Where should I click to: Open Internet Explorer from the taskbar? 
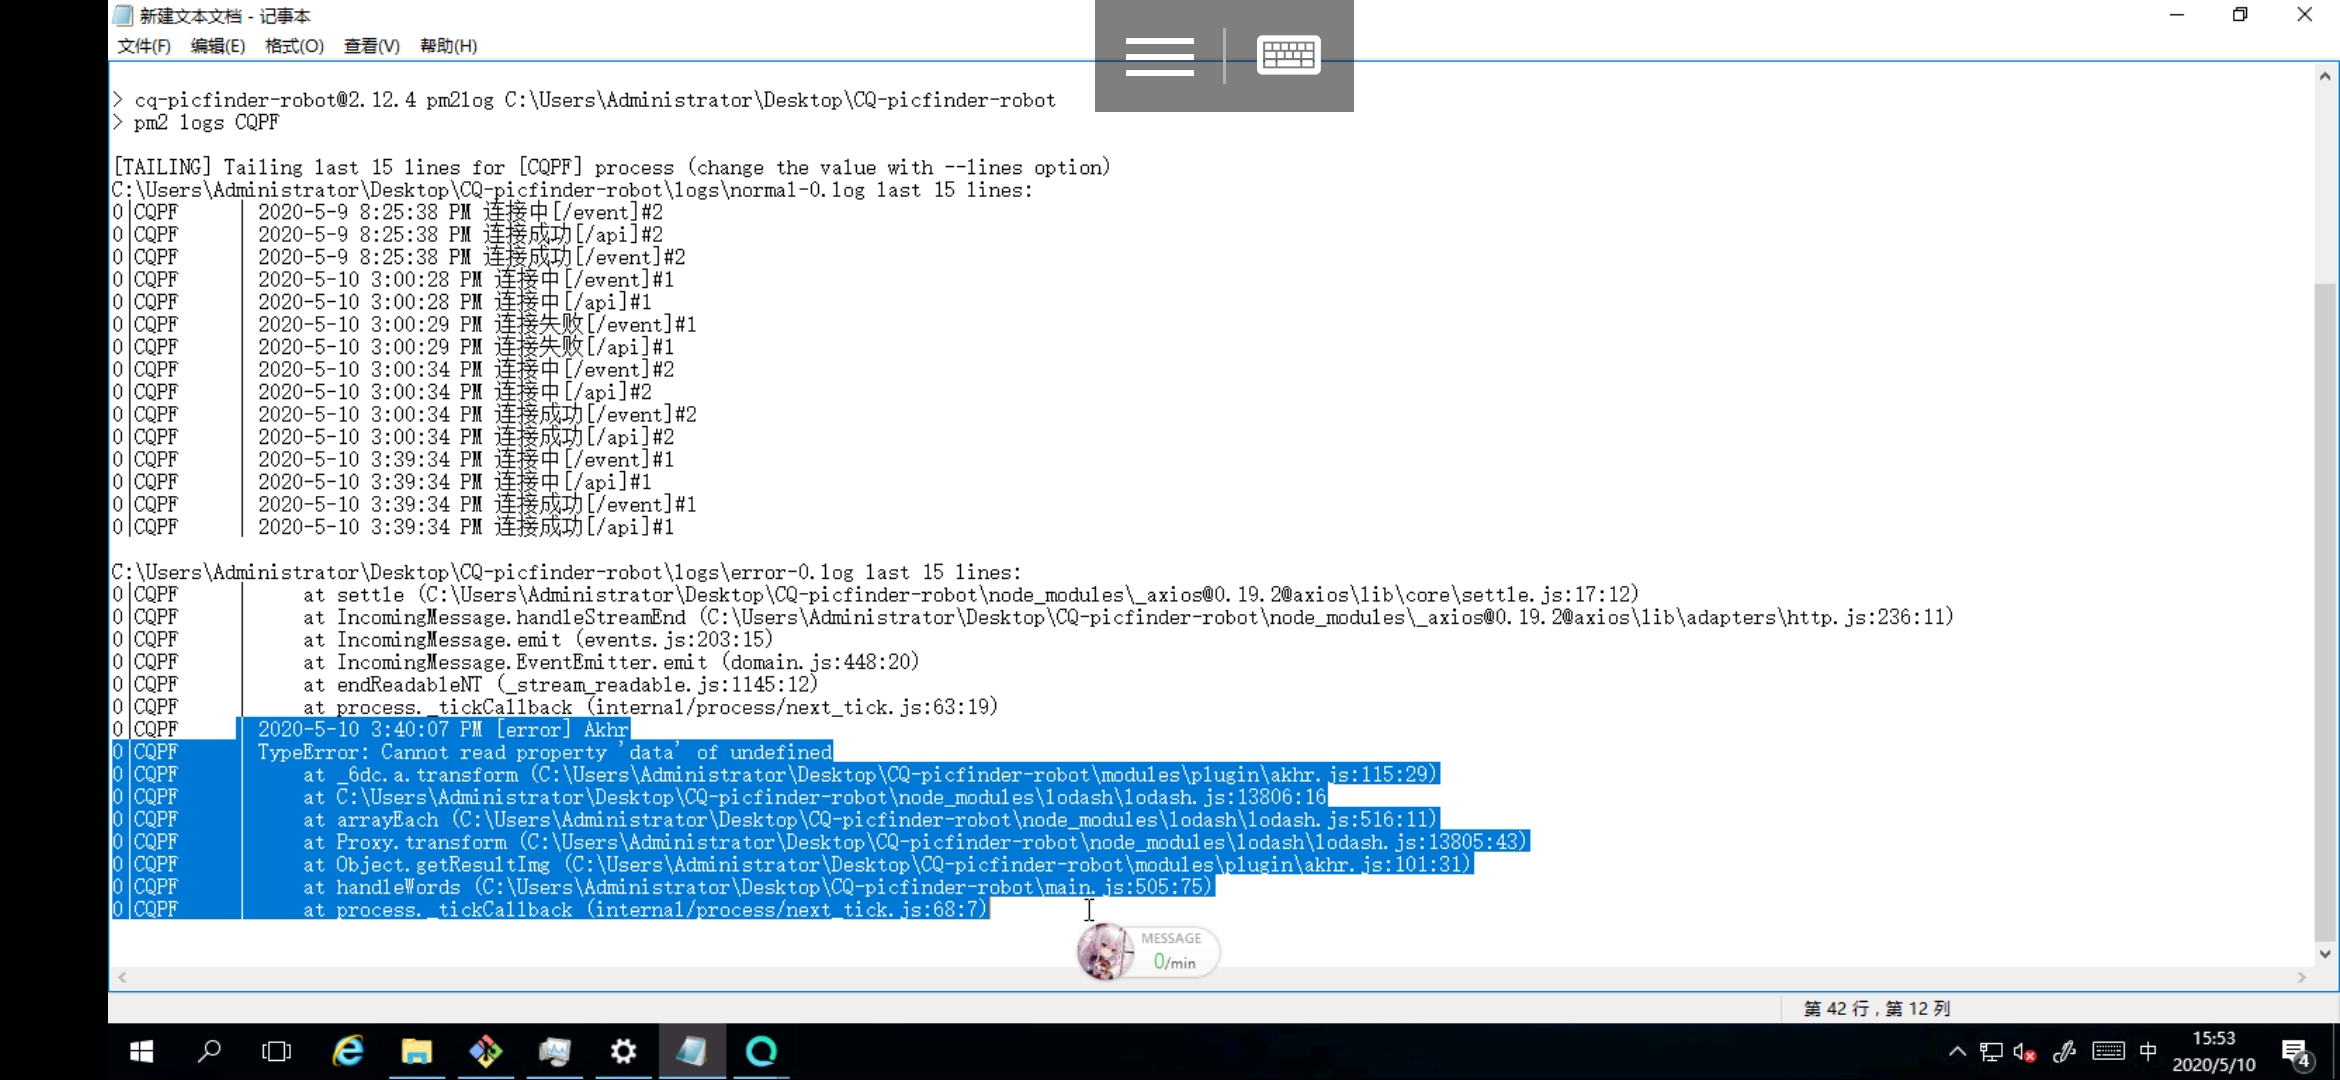347,1052
